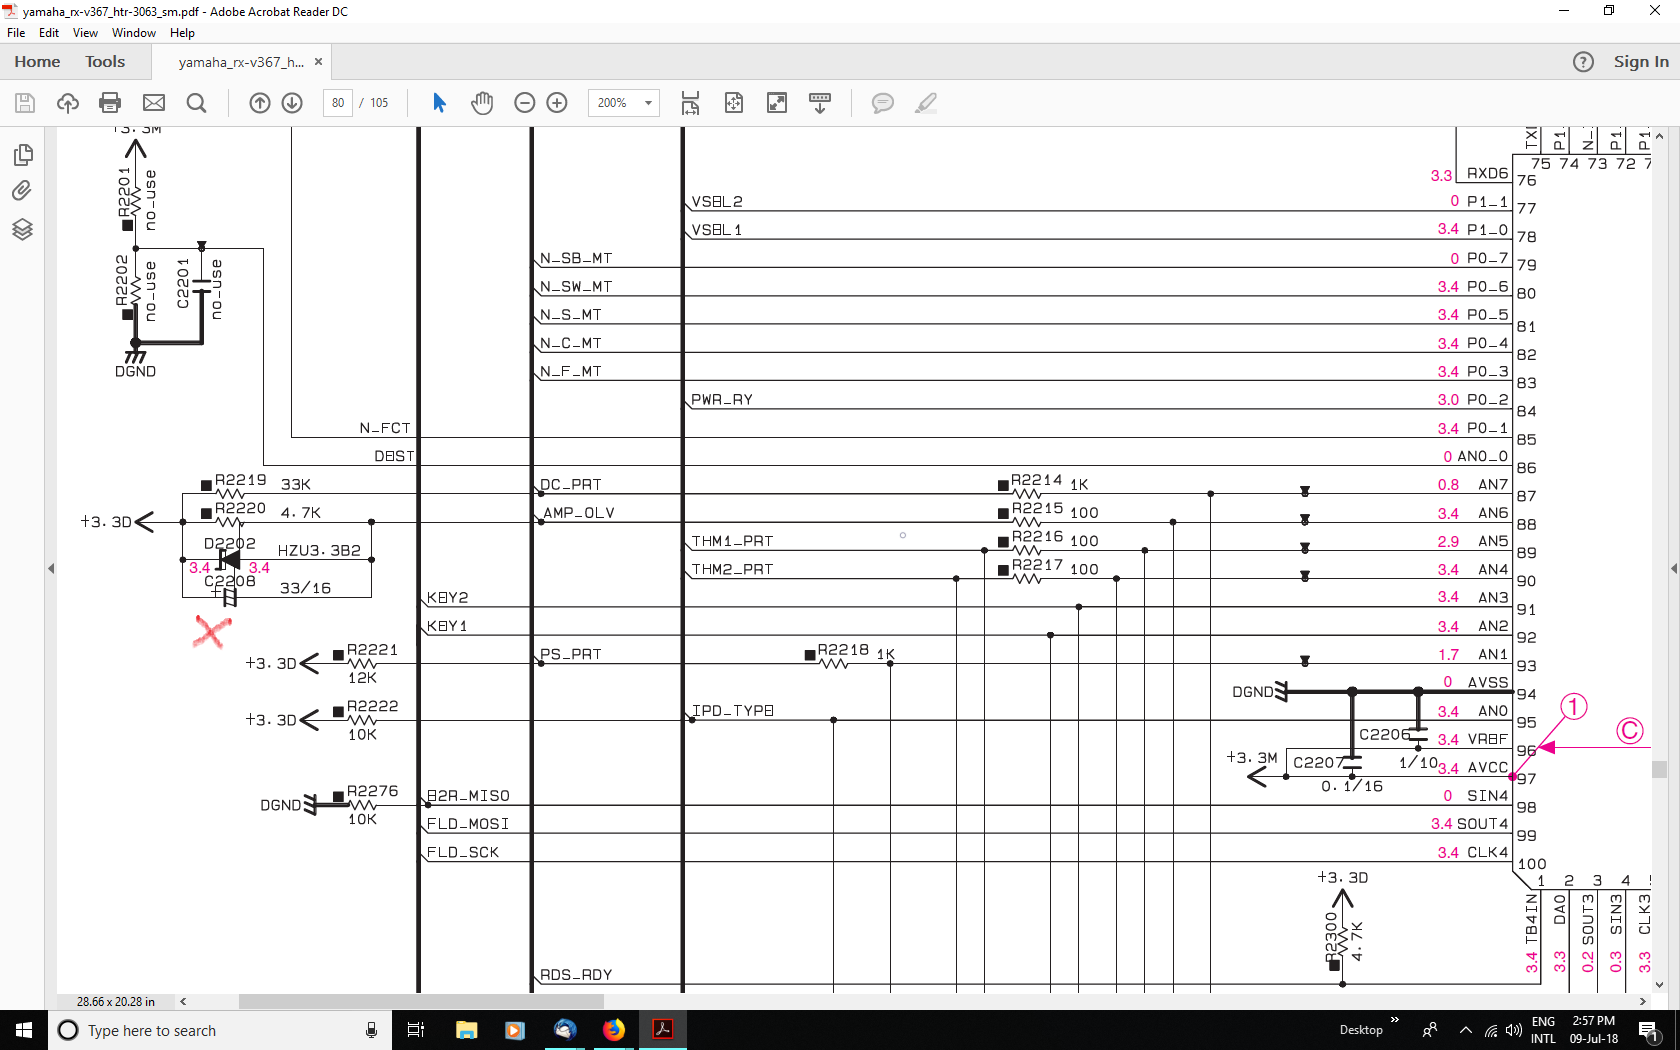Click the ENG INTL language indicator
The image size is (1680, 1050).
pos(1543,1030)
